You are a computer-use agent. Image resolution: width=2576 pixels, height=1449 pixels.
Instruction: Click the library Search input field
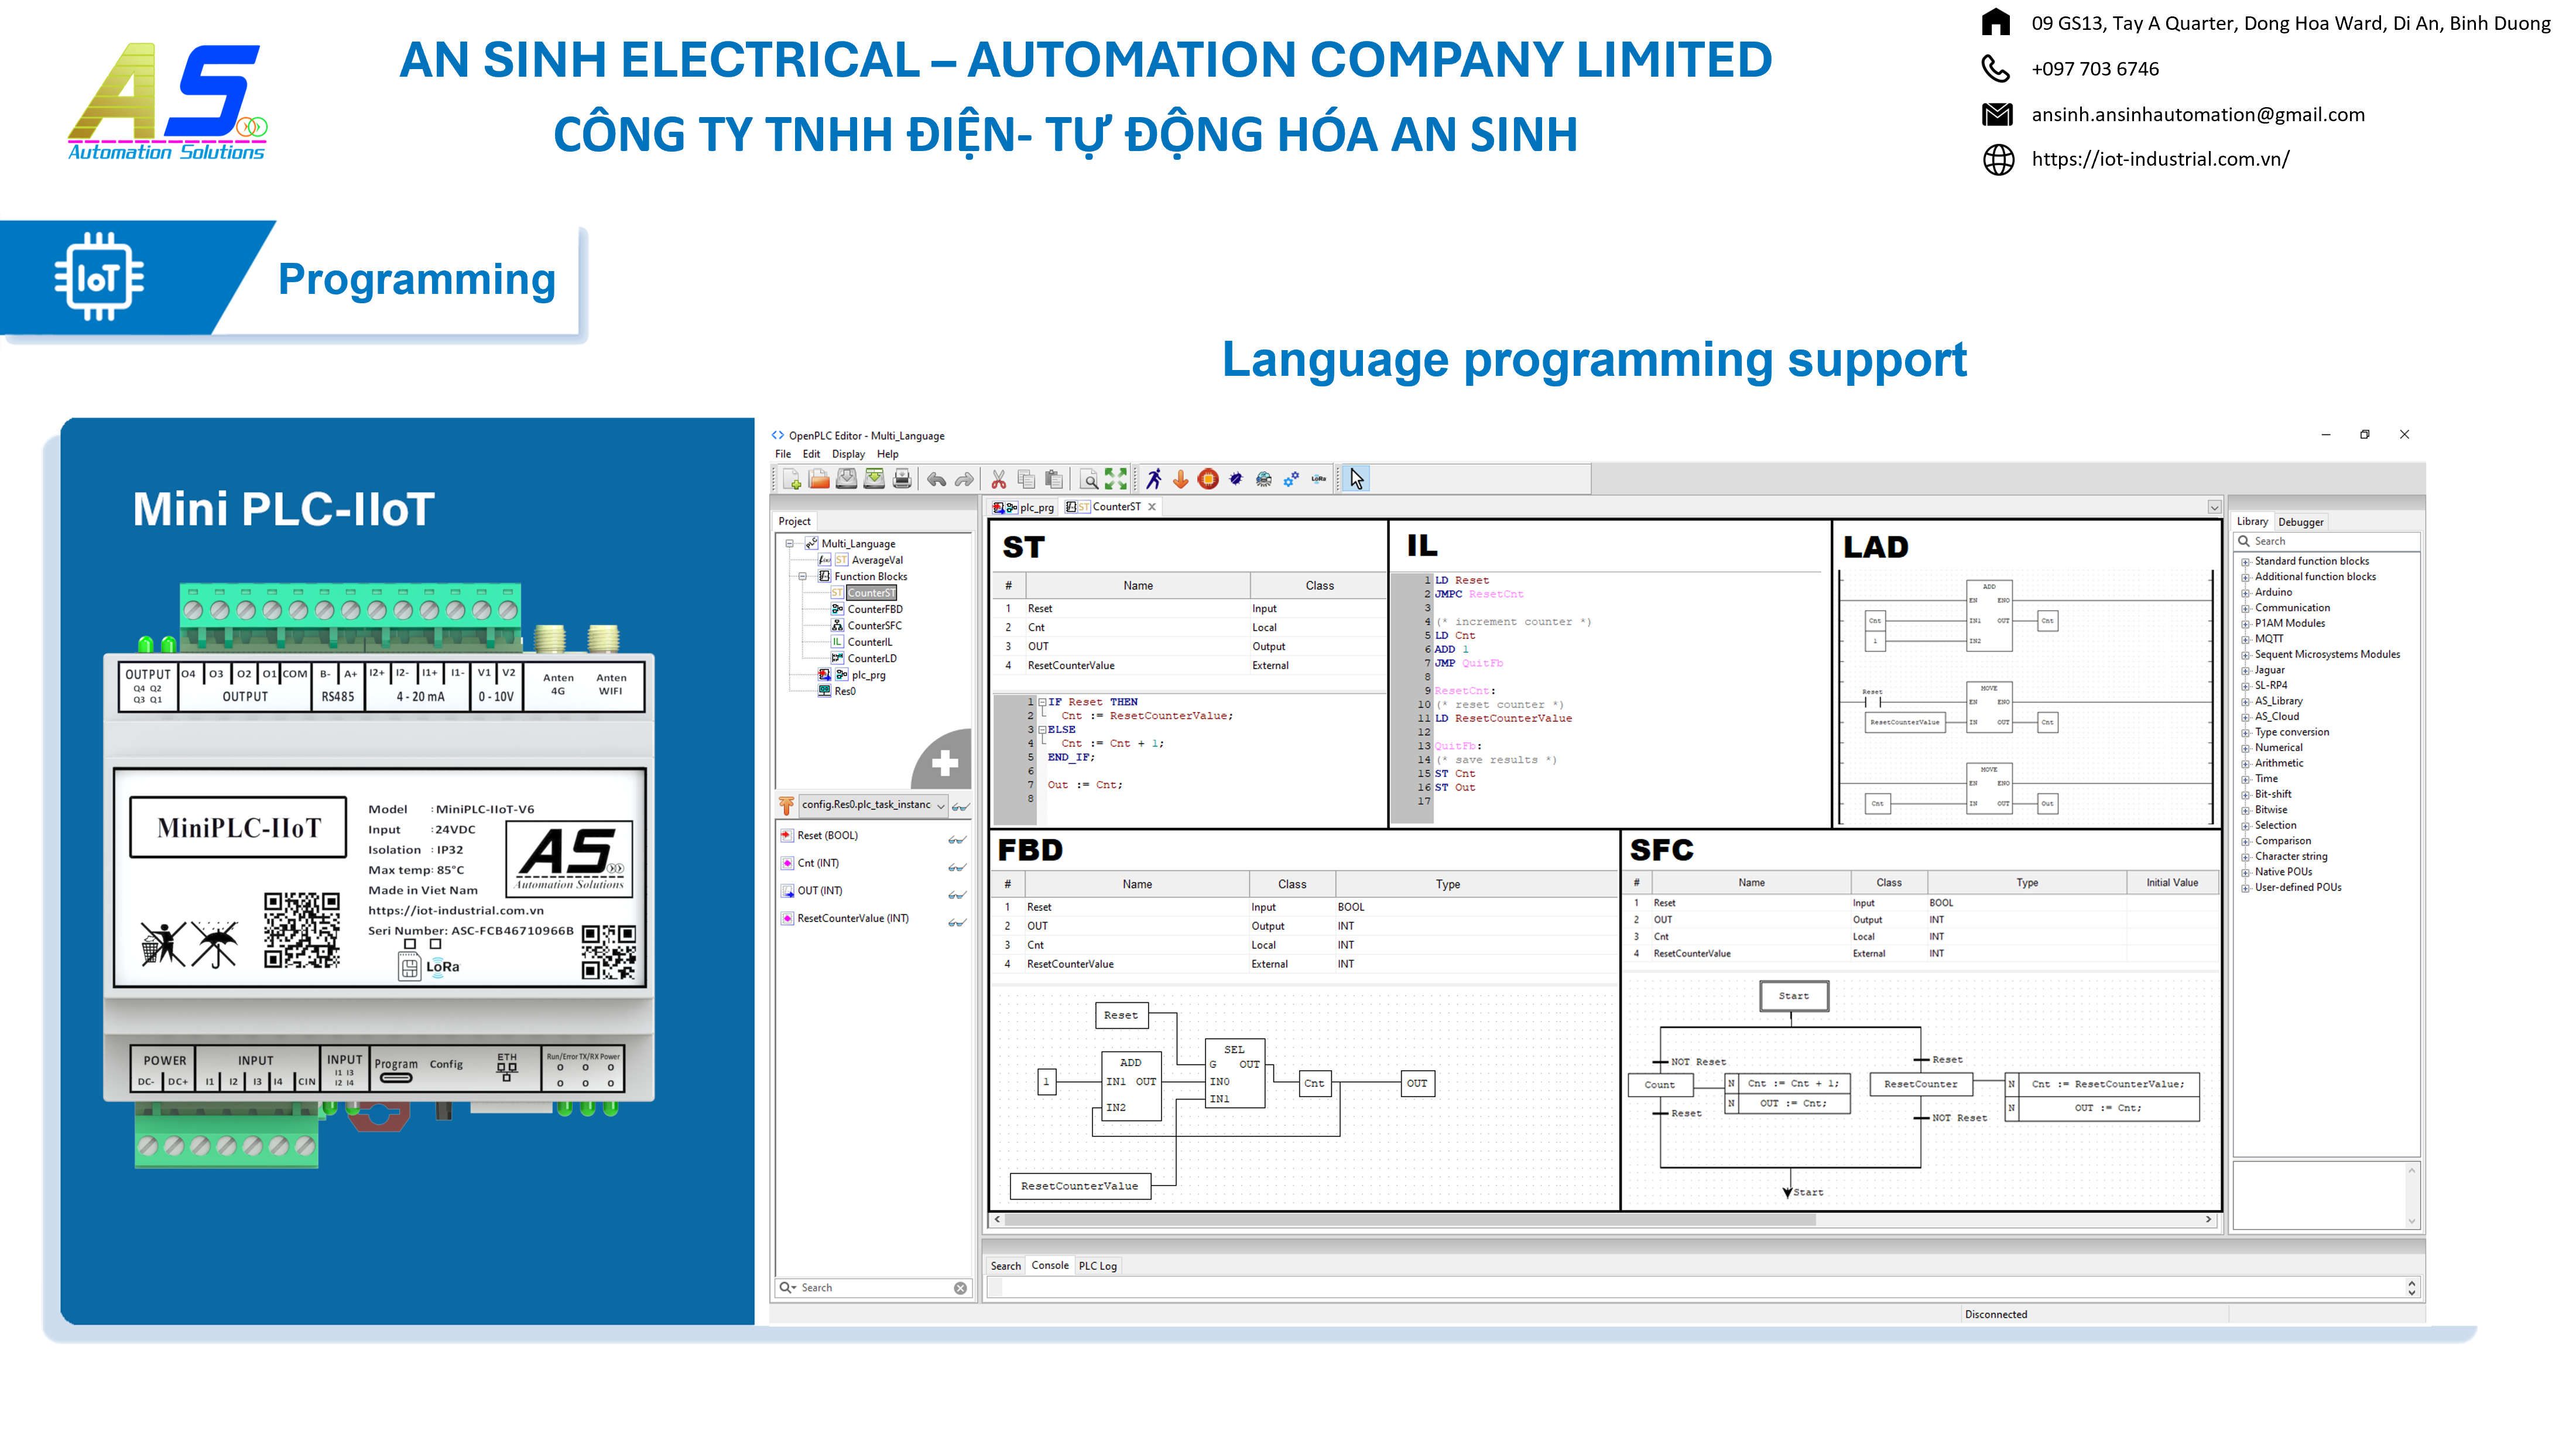[x=2326, y=542]
